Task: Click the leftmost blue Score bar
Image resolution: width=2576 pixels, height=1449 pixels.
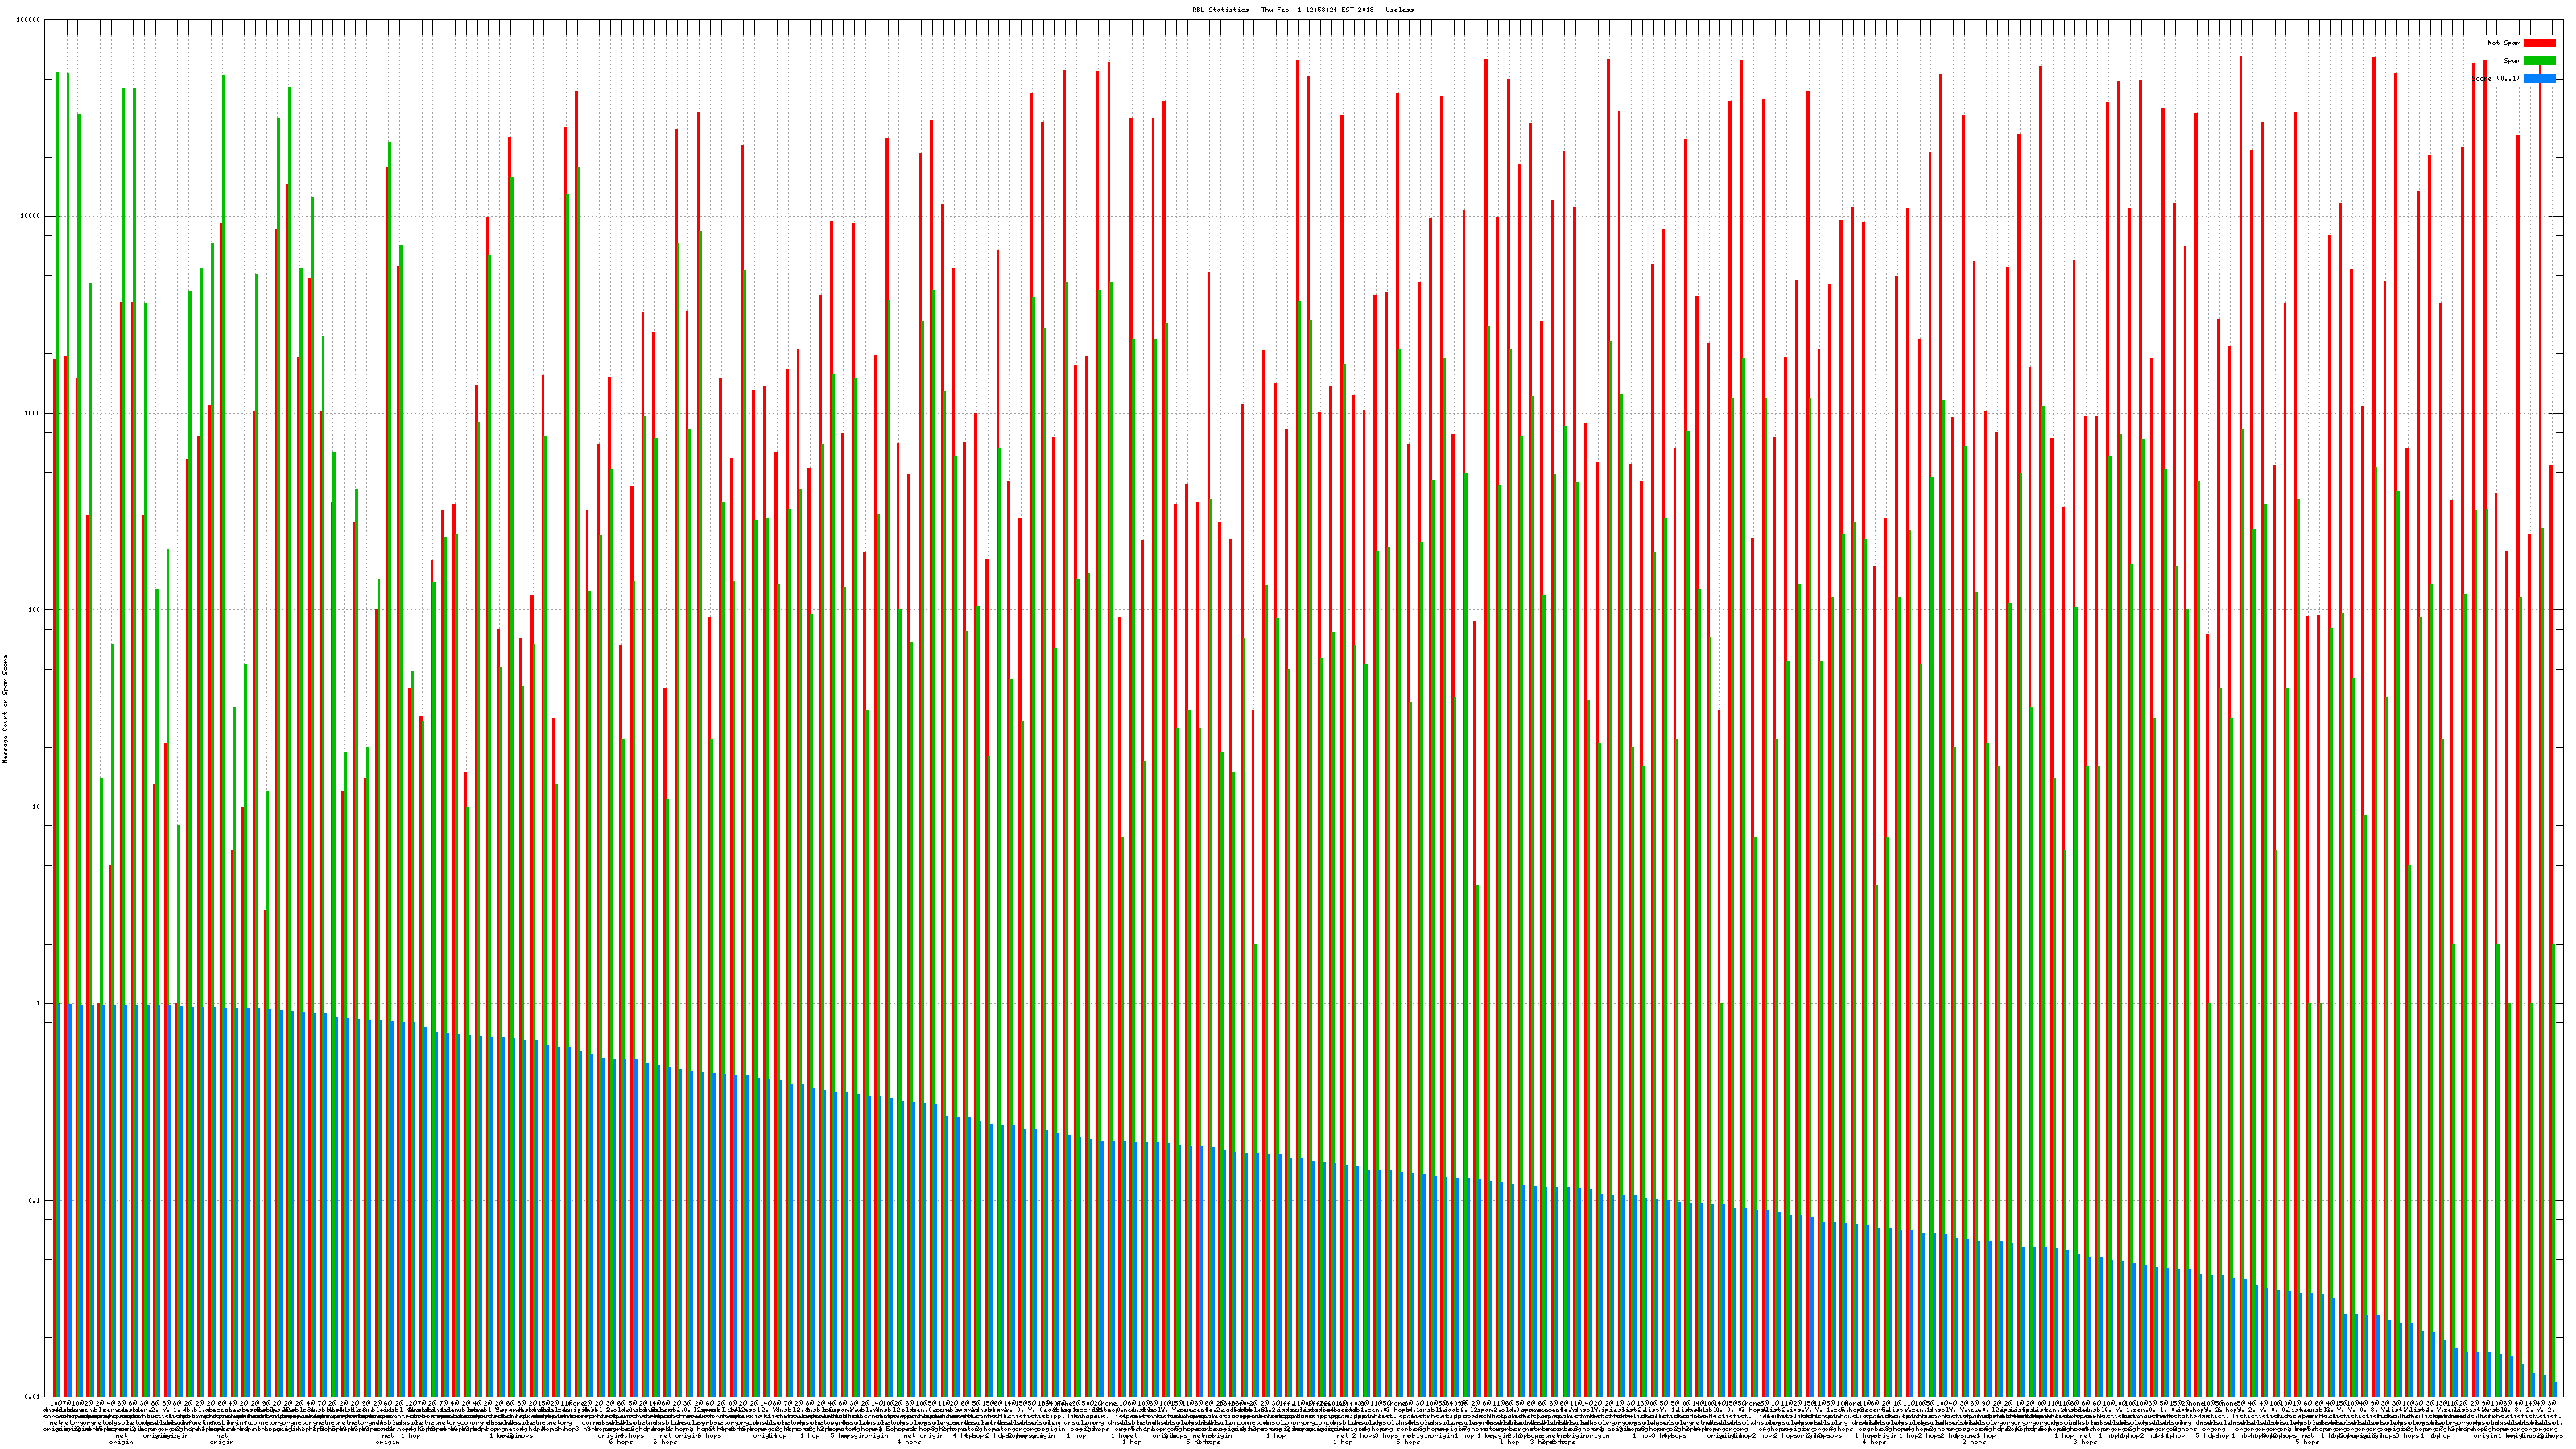Action: click(59, 1200)
